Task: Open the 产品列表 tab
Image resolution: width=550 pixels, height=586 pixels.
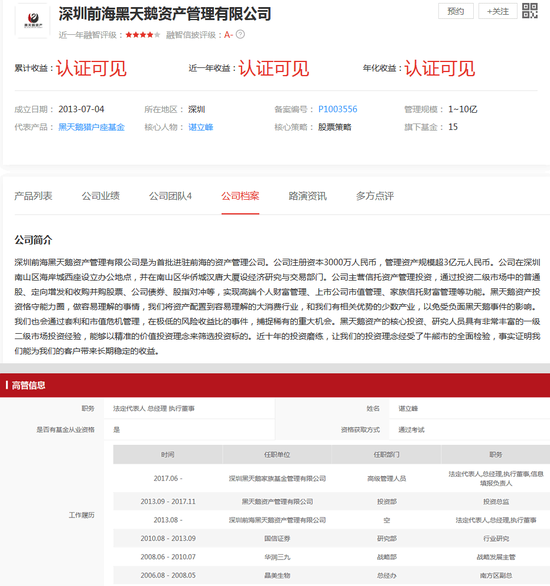Action: pyautogui.click(x=33, y=196)
